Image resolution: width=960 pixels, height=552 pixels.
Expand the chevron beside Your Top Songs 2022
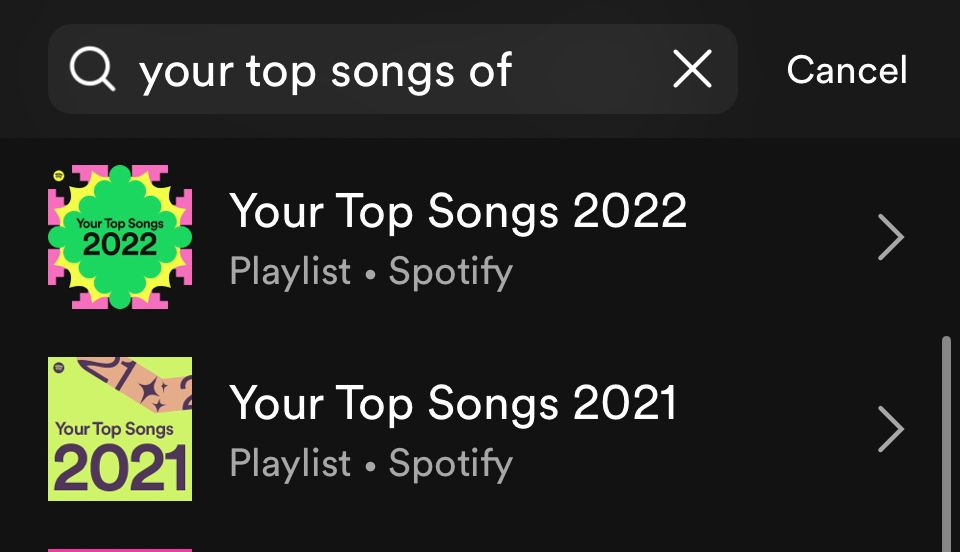[x=890, y=238]
